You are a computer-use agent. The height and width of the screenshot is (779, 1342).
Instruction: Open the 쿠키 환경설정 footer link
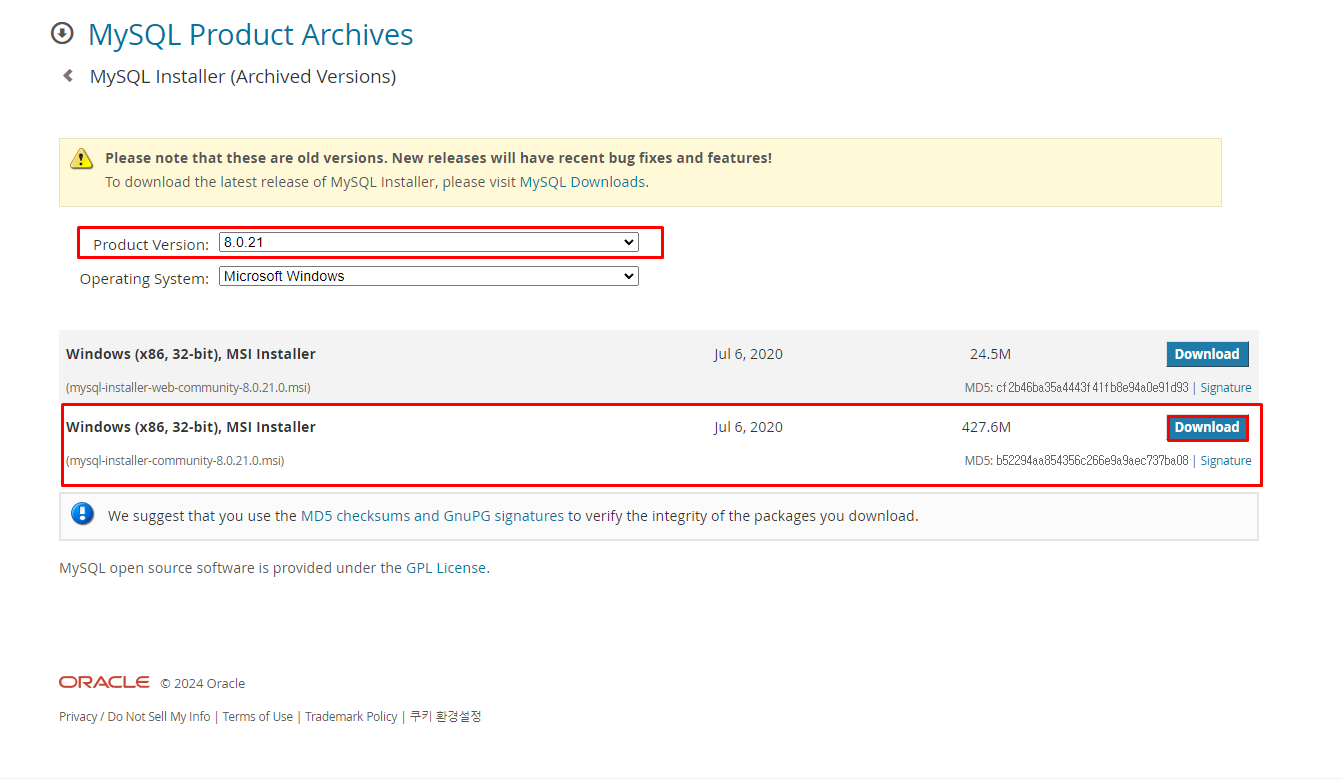pos(445,716)
